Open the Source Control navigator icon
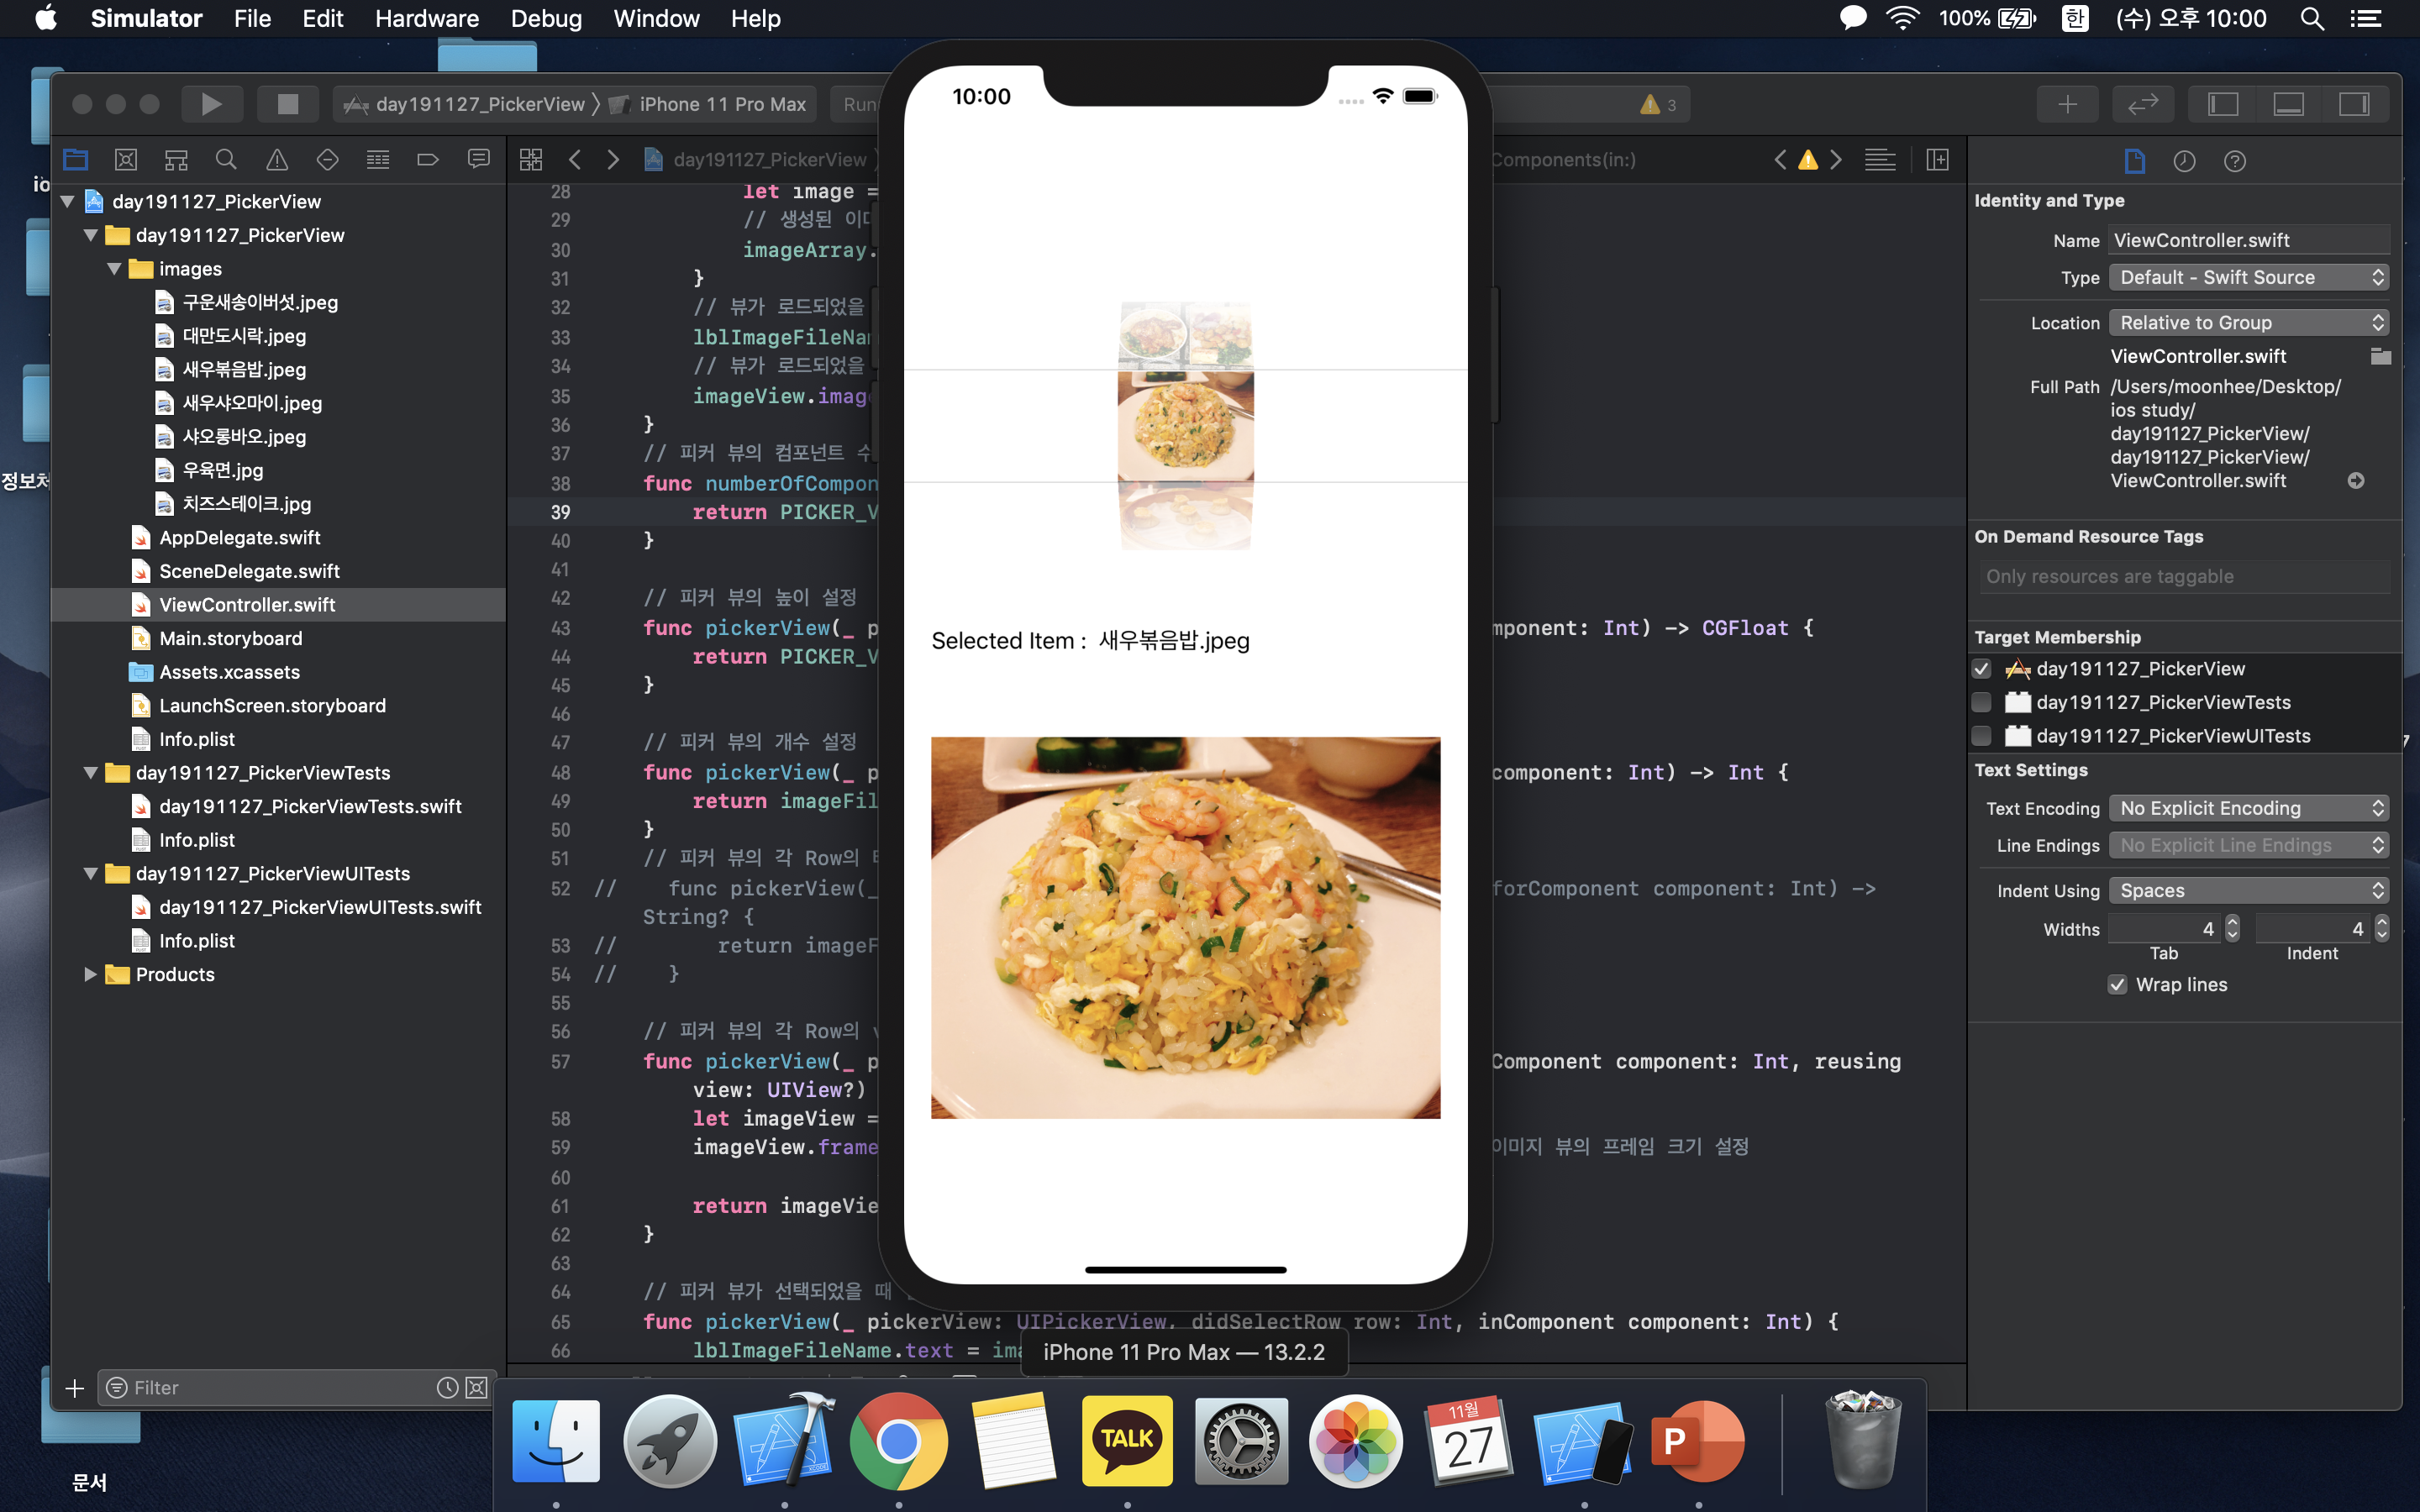This screenshot has width=2420, height=1512. coord(126,160)
